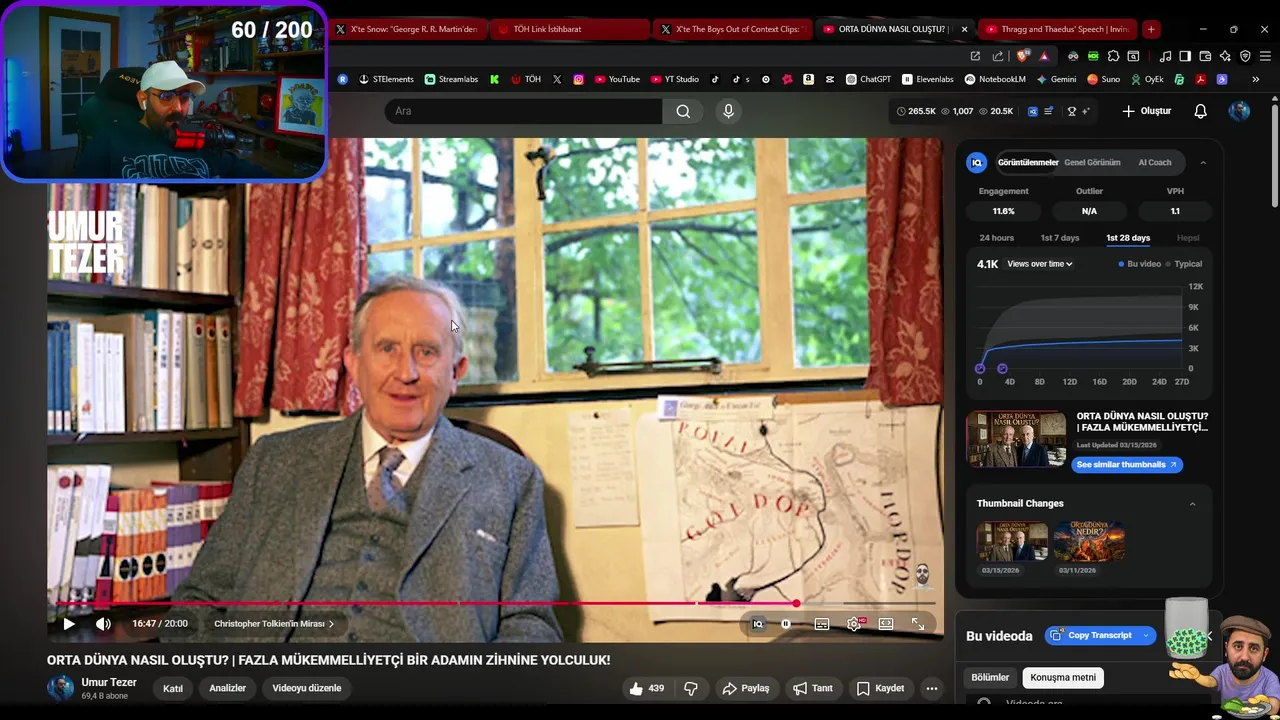The image size is (1280, 720).
Task: Open the IQ icon in player controls
Action: pyautogui.click(x=758, y=624)
